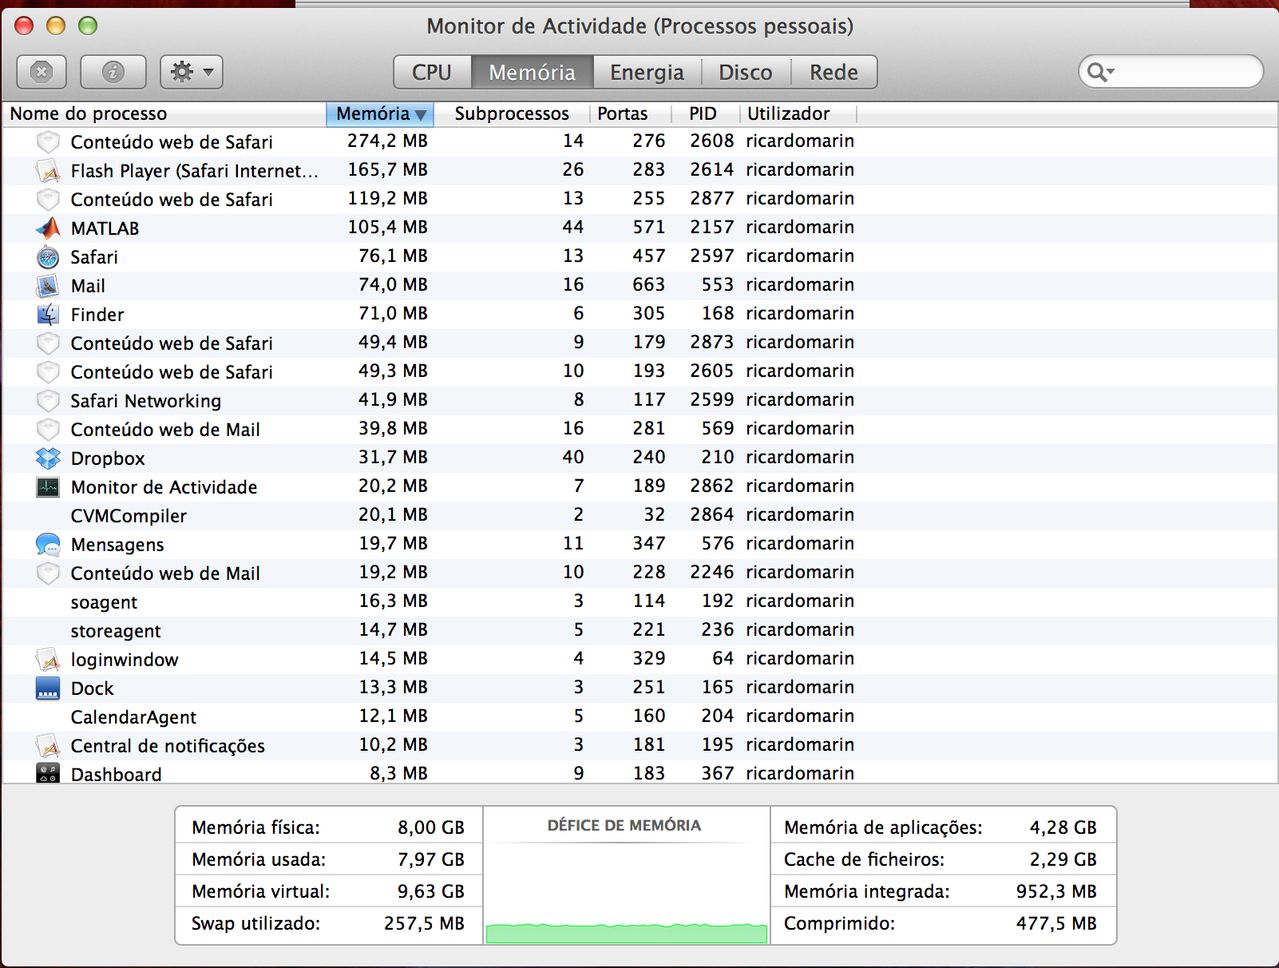
Task: Click the search field
Action: (1171, 71)
